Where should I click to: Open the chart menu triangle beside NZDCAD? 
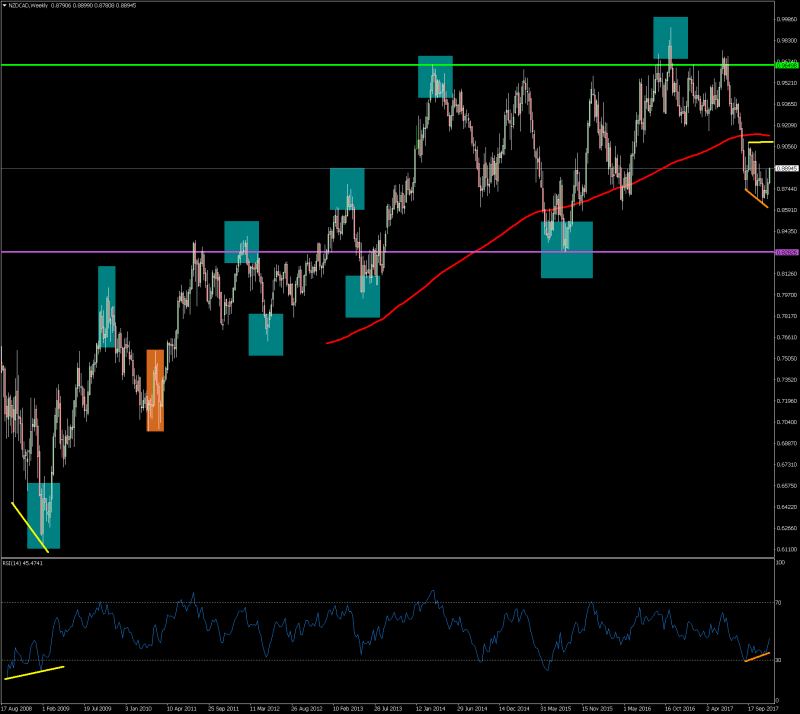6,6
